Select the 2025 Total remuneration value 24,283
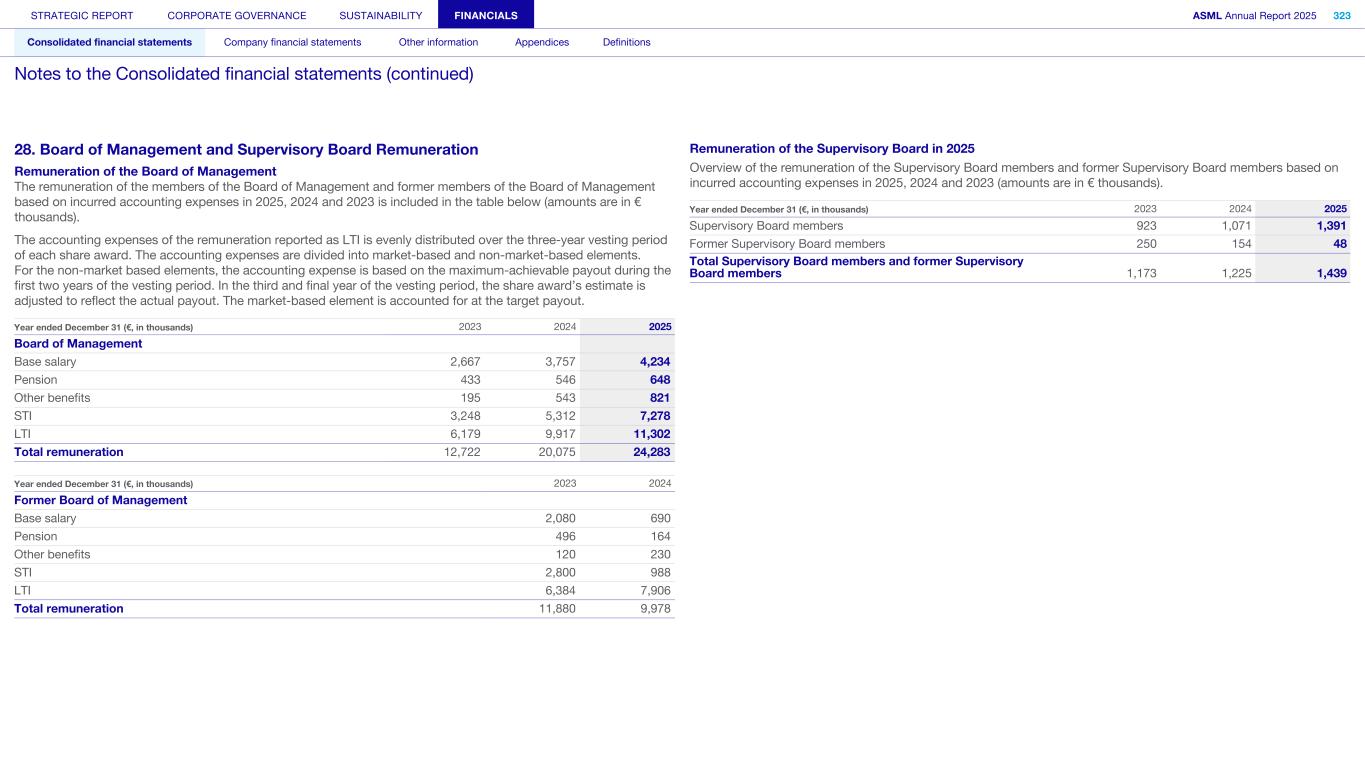The image size is (1365, 769). 650,452
